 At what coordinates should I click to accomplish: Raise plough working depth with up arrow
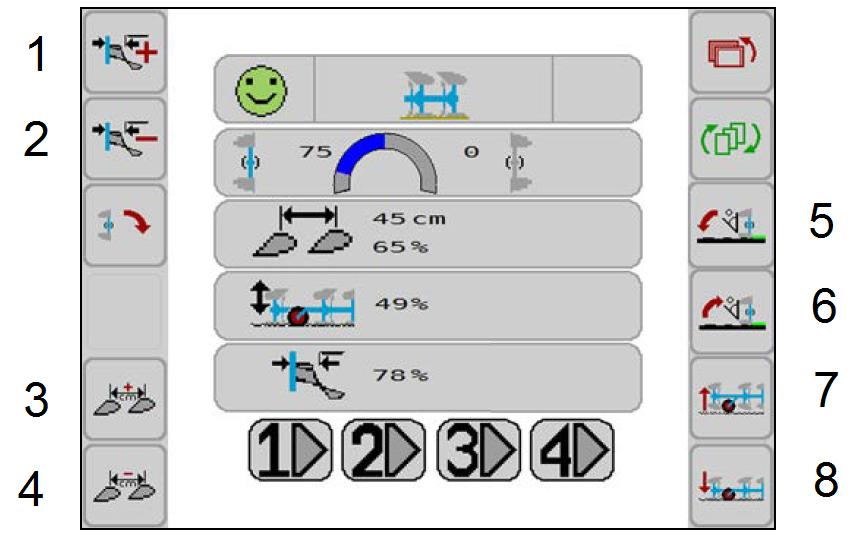pyautogui.click(x=731, y=399)
